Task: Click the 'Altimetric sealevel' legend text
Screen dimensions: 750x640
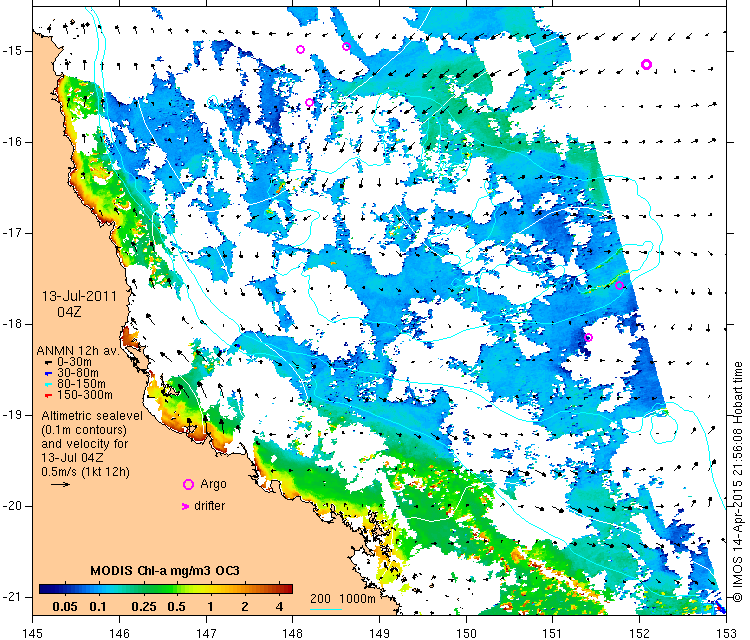Action: pyautogui.click(x=92, y=416)
